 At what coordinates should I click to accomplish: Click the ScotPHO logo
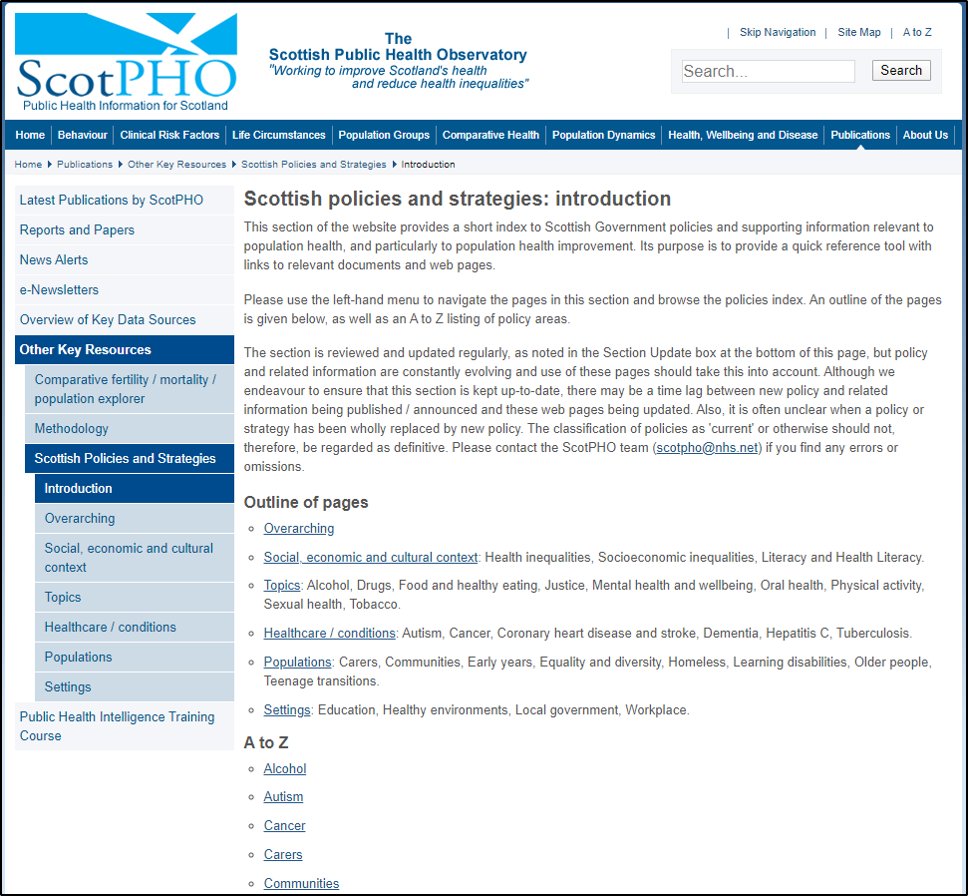pyautogui.click(x=126, y=62)
